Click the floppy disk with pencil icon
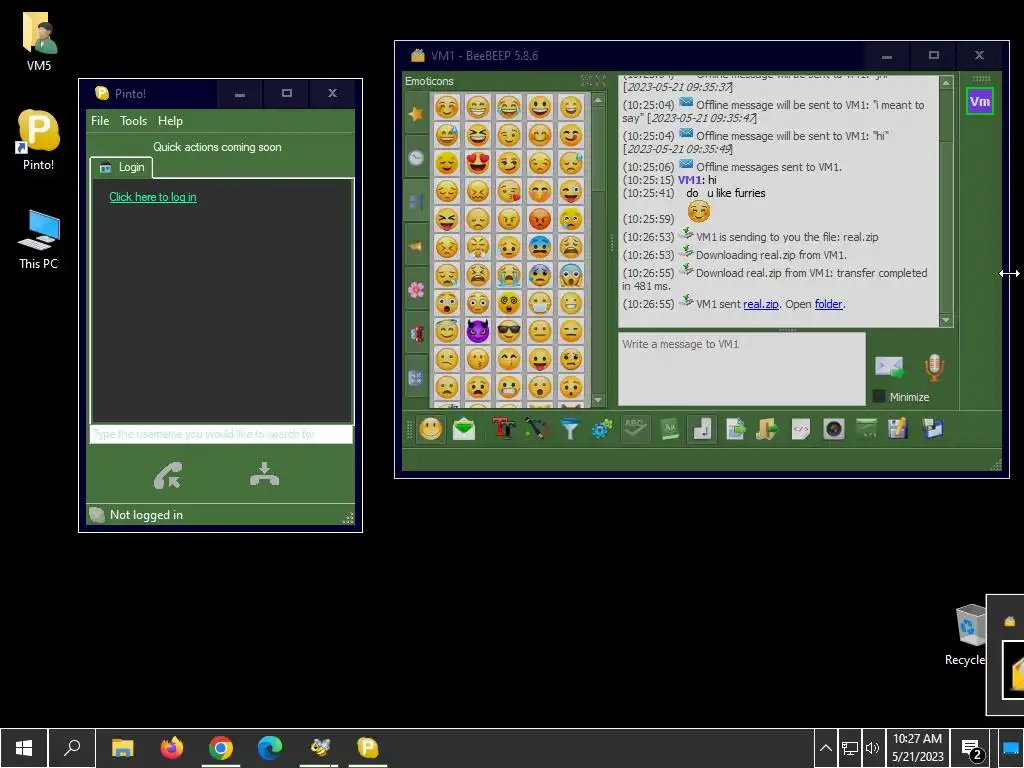 [x=898, y=429]
